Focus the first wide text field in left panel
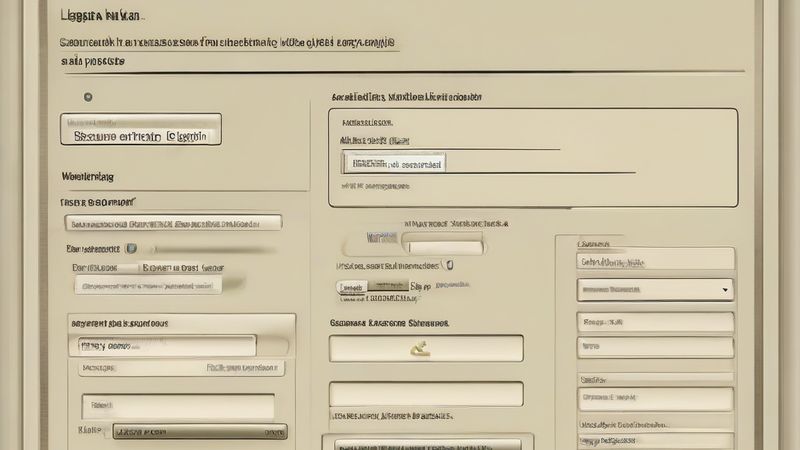The width and height of the screenshot is (800, 450). 172,223
